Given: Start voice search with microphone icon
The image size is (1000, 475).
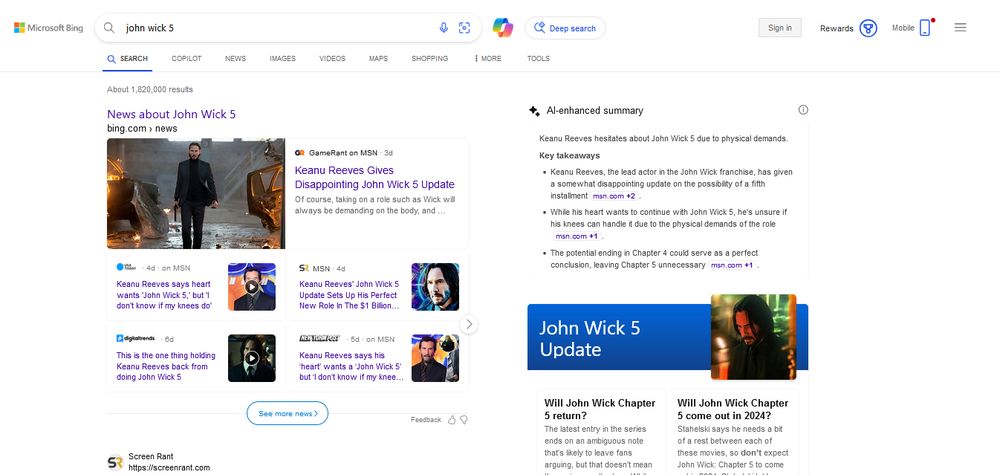Looking at the screenshot, I should 444,28.
